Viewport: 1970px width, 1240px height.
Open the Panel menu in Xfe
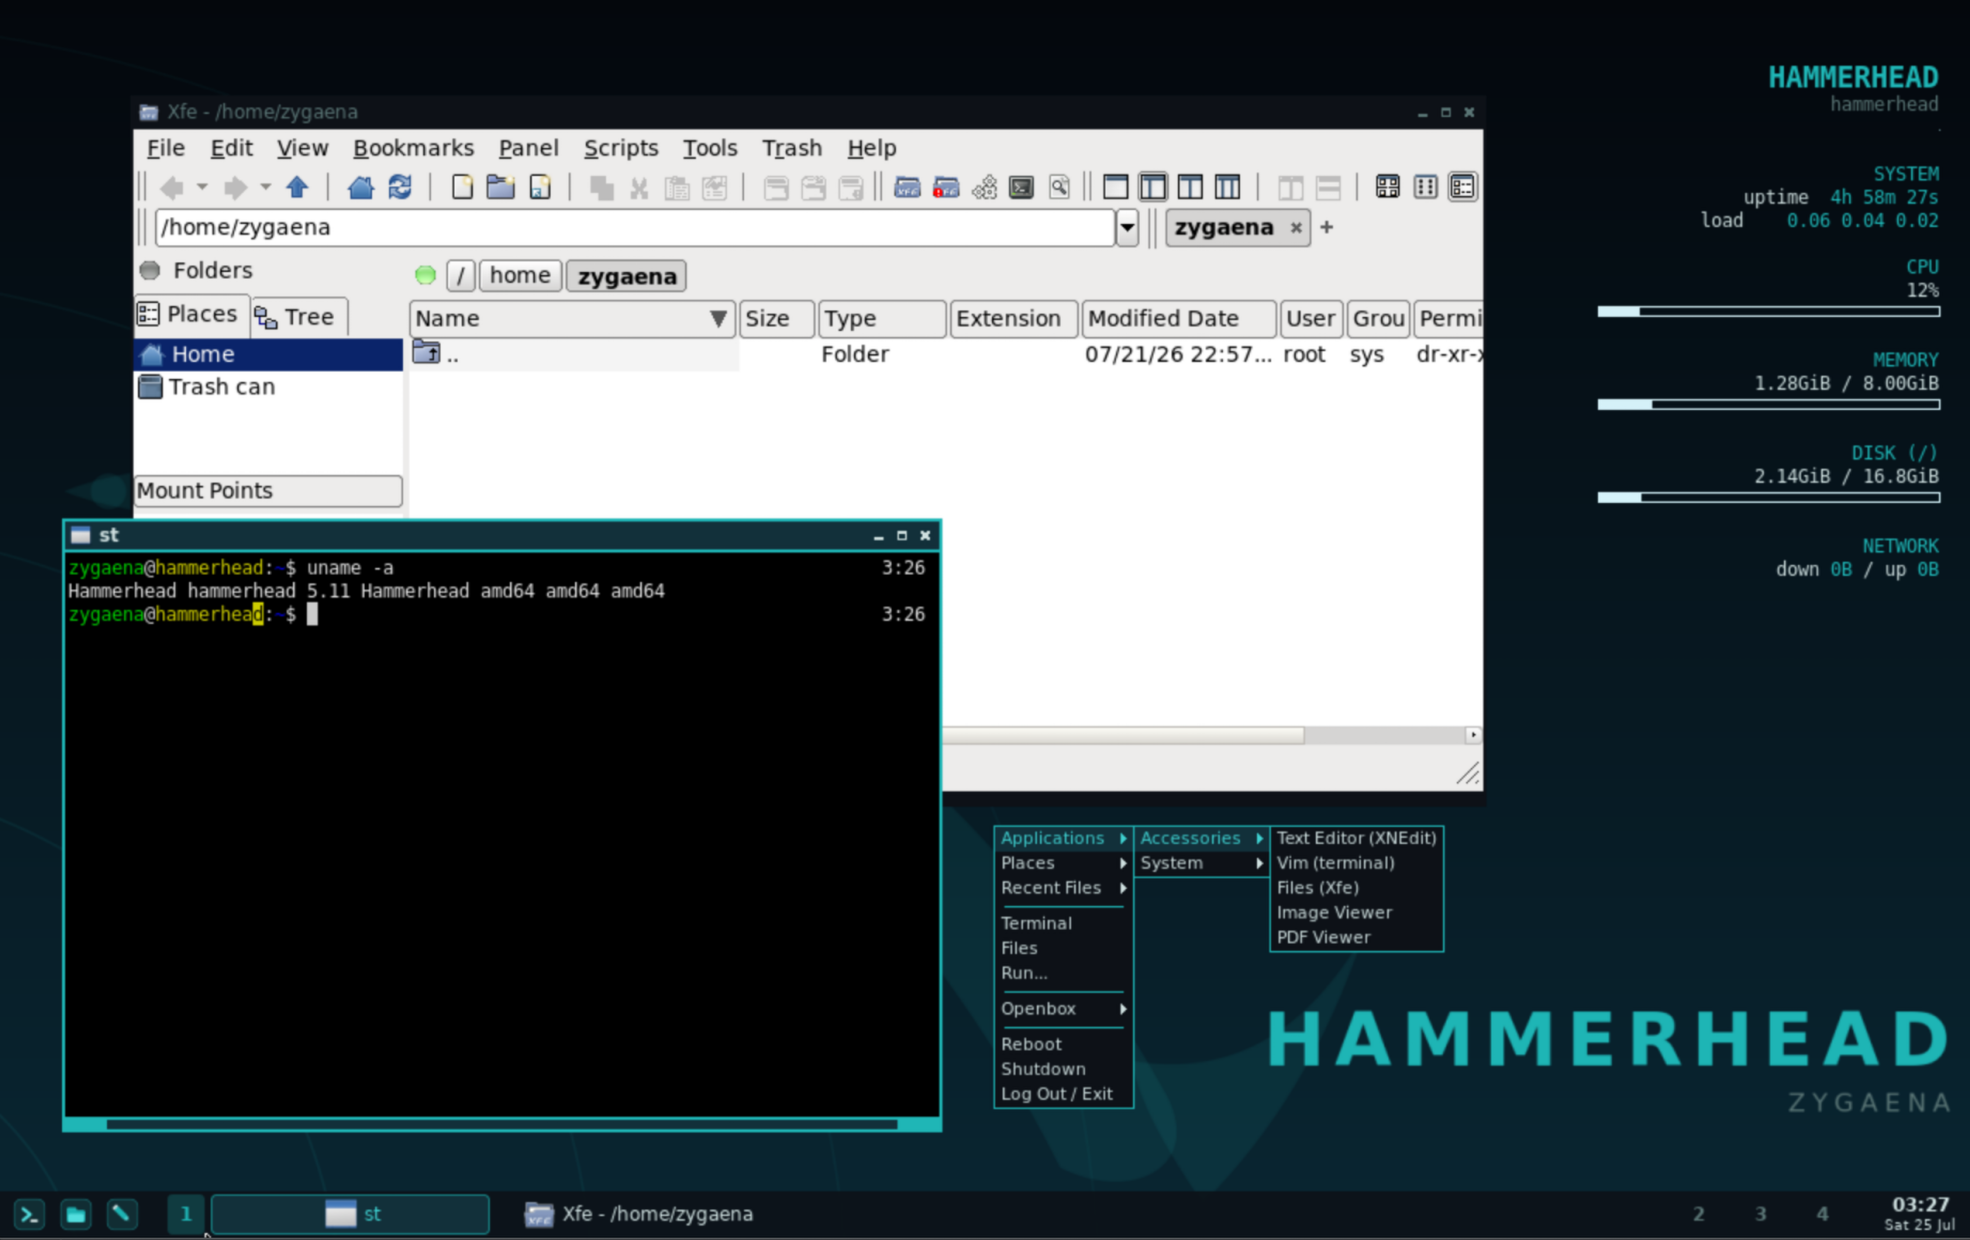528,148
